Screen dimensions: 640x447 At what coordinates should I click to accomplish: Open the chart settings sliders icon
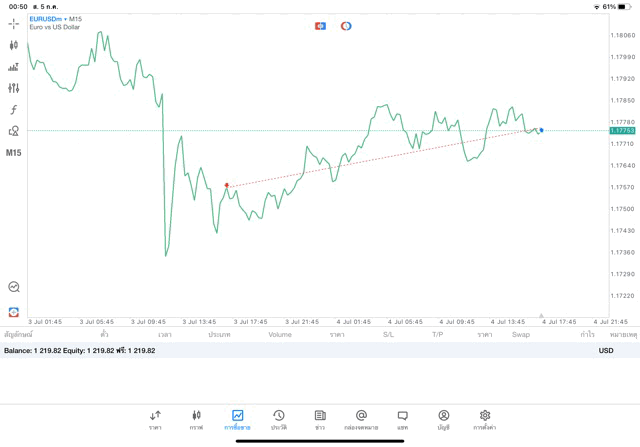pos(13,88)
